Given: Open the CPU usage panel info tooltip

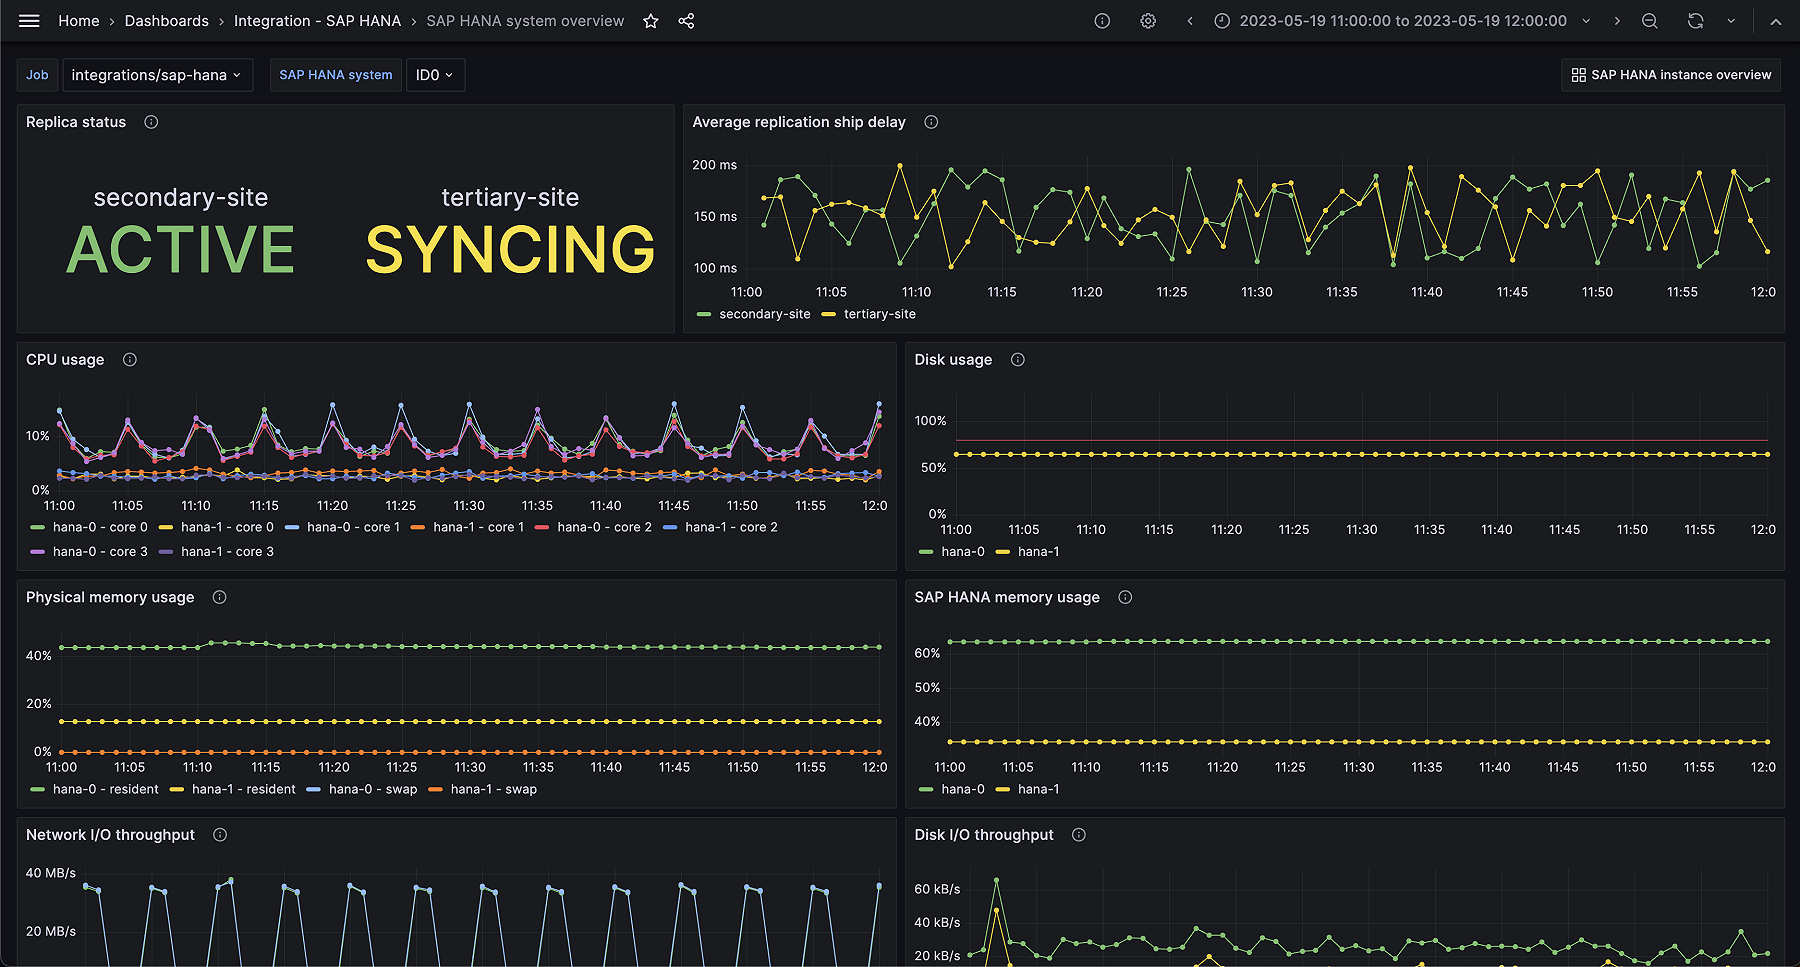Looking at the screenshot, I should 129,359.
